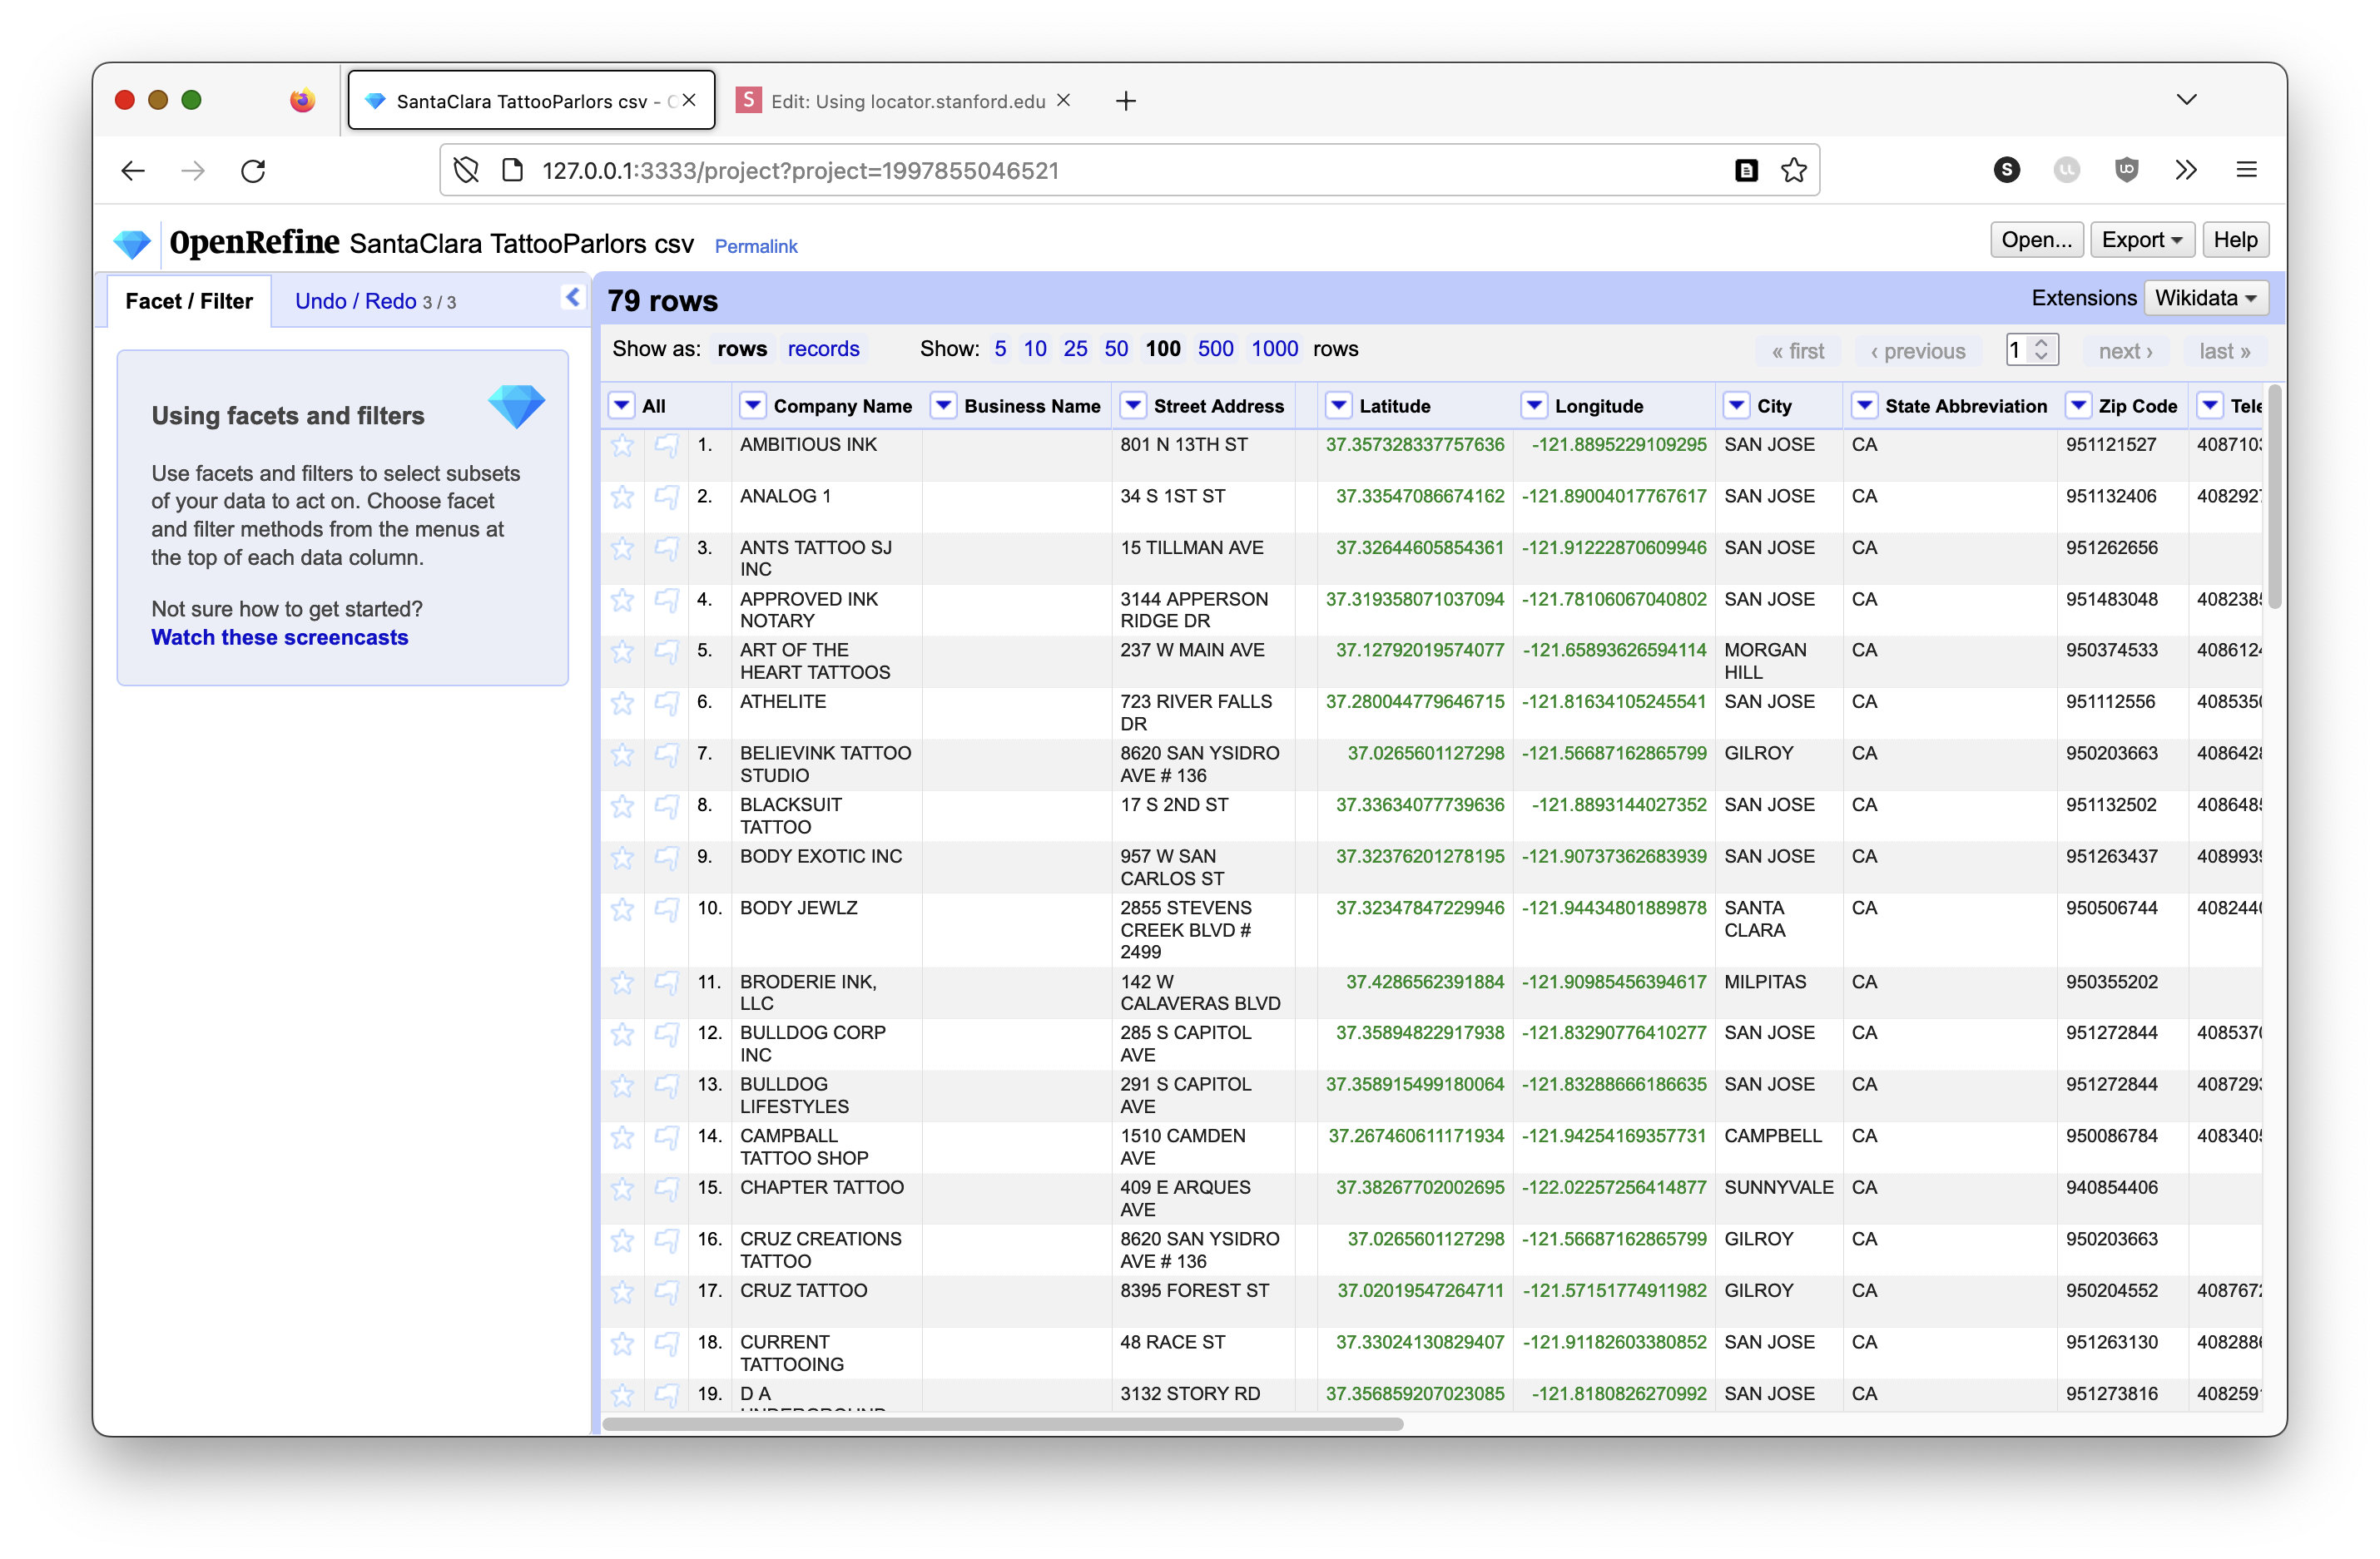The width and height of the screenshot is (2380, 1559).
Task: Flag row 17 CRUZ TATTOO
Action: pyautogui.click(x=666, y=1292)
